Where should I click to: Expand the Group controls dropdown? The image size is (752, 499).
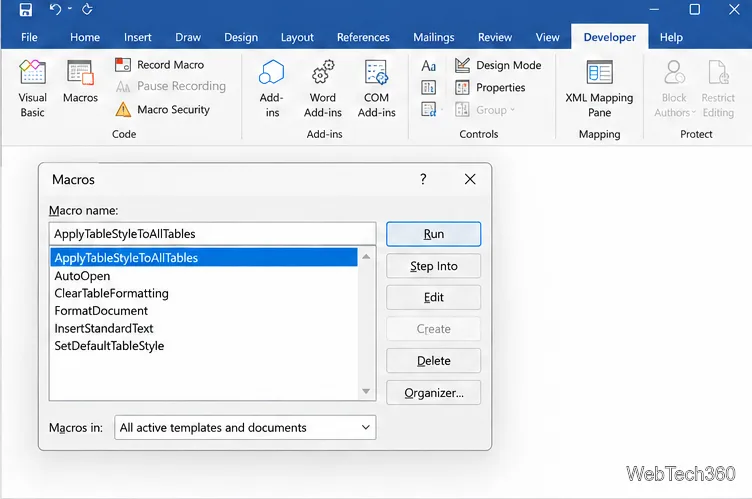(485, 110)
